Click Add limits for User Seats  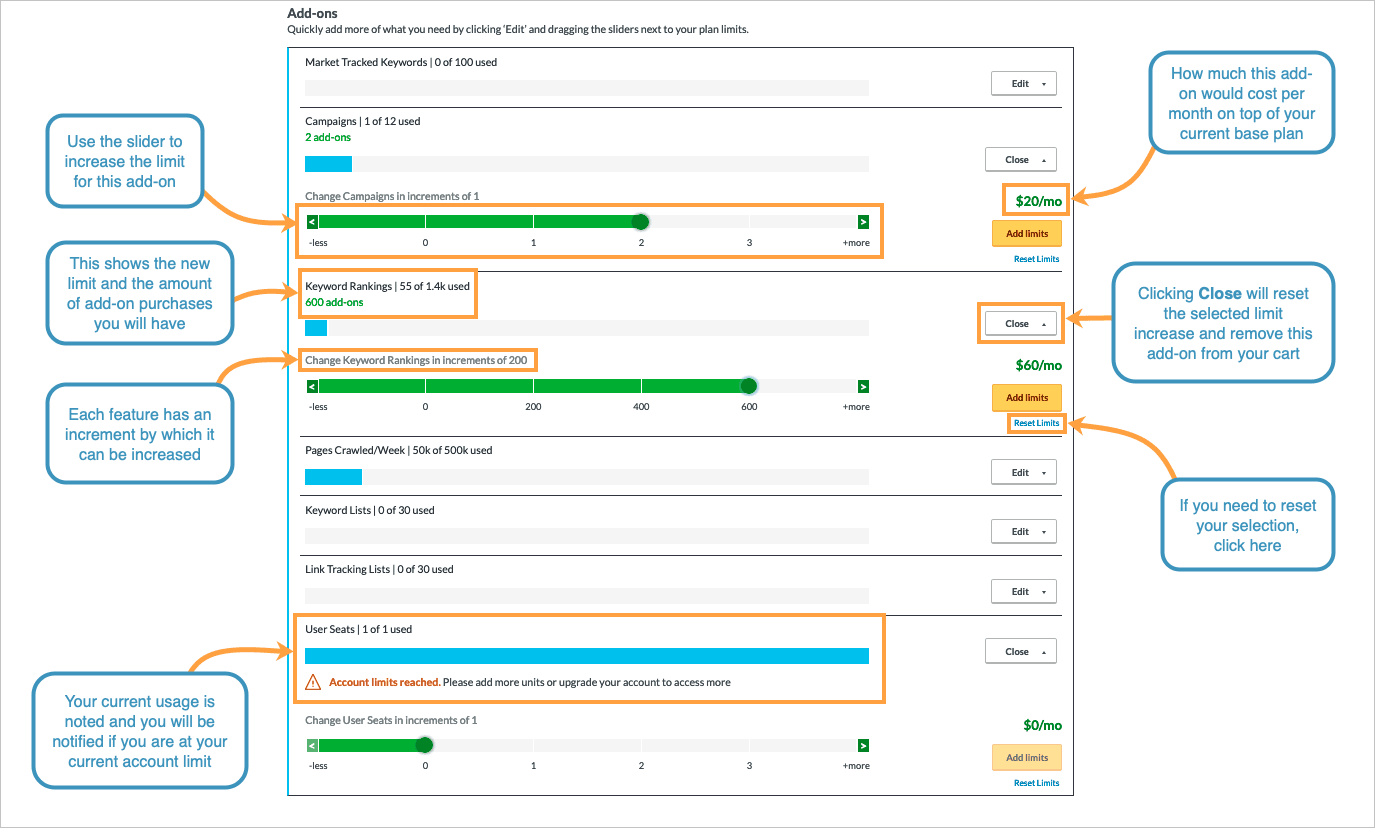coord(1026,757)
